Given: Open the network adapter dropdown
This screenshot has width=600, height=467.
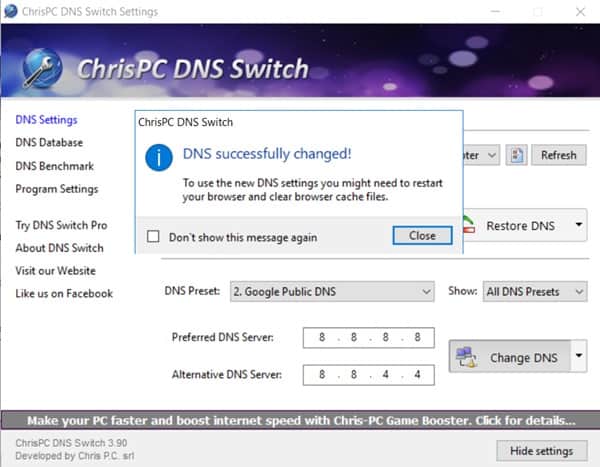Looking at the screenshot, I should point(481,155).
